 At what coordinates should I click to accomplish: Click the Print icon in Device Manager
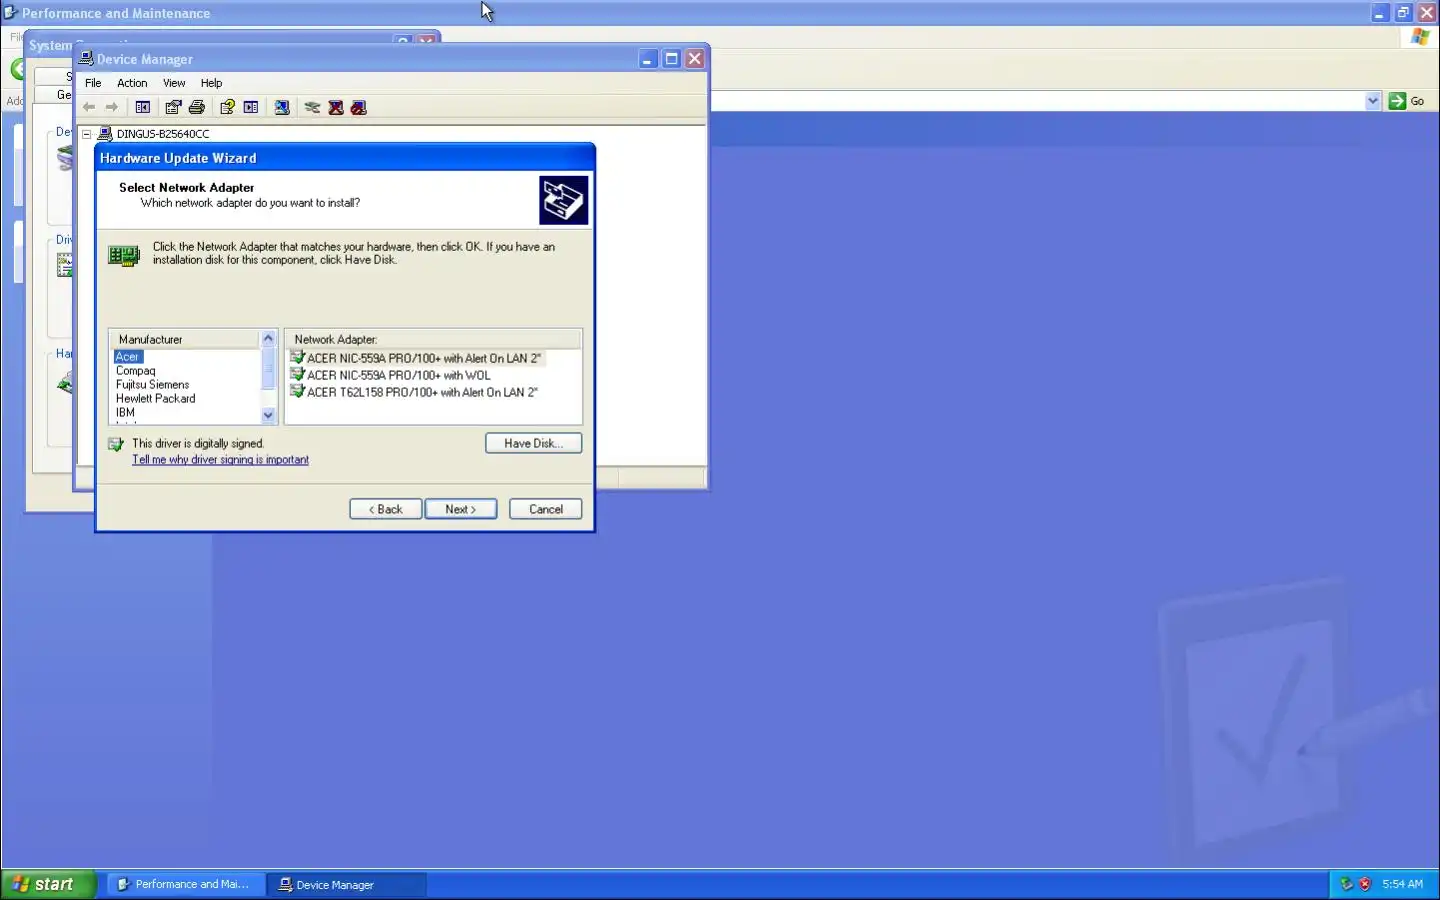pyautogui.click(x=197, y=107)
